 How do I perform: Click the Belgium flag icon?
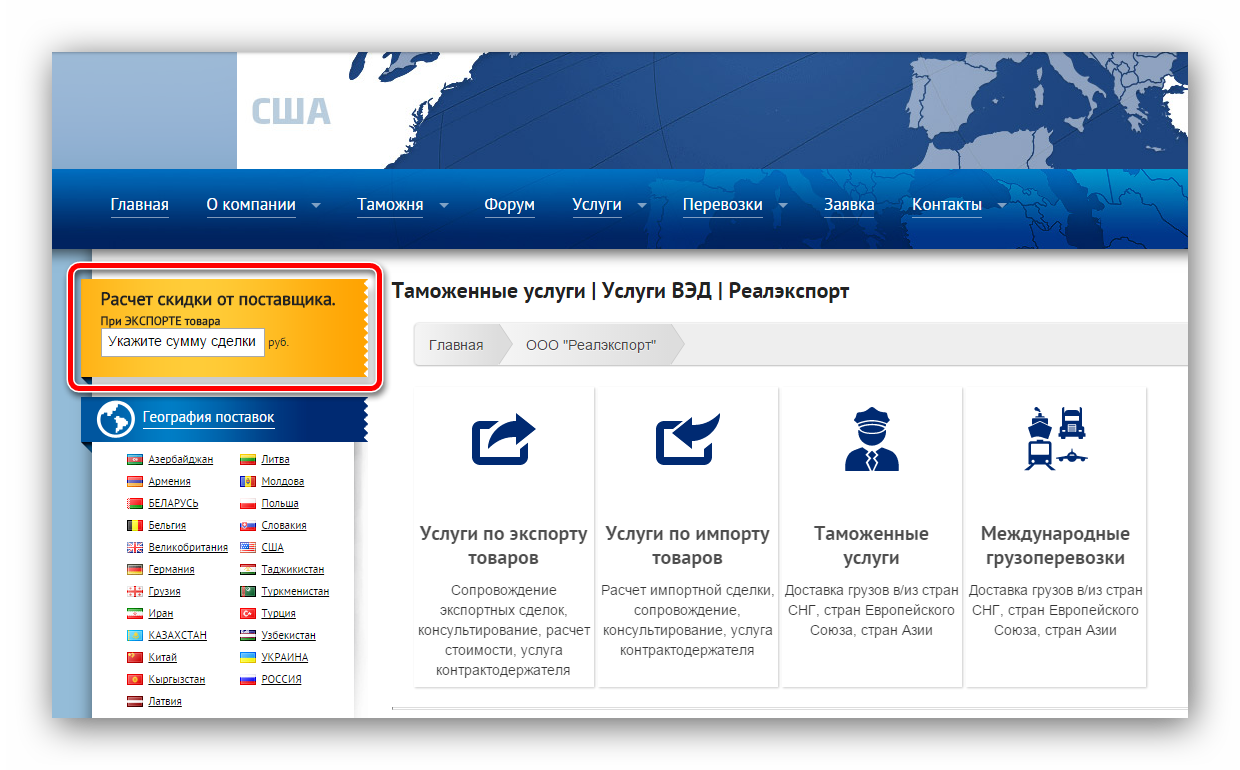click(135, 526)
